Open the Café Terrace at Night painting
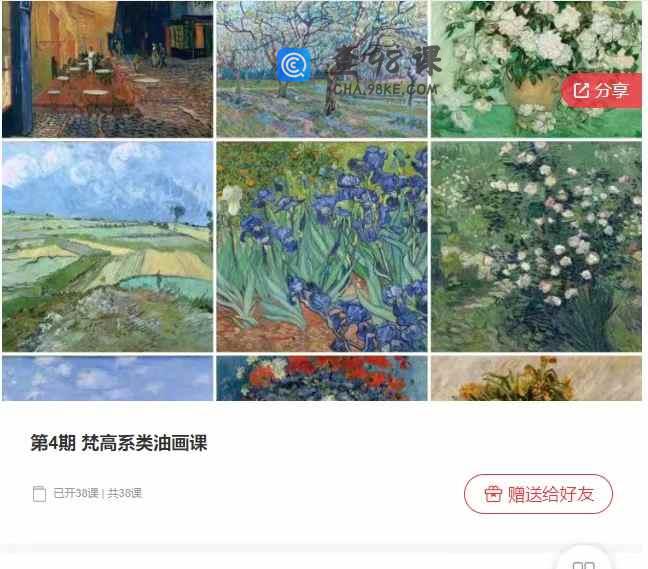648x569 pixels. tap(107, 69)
